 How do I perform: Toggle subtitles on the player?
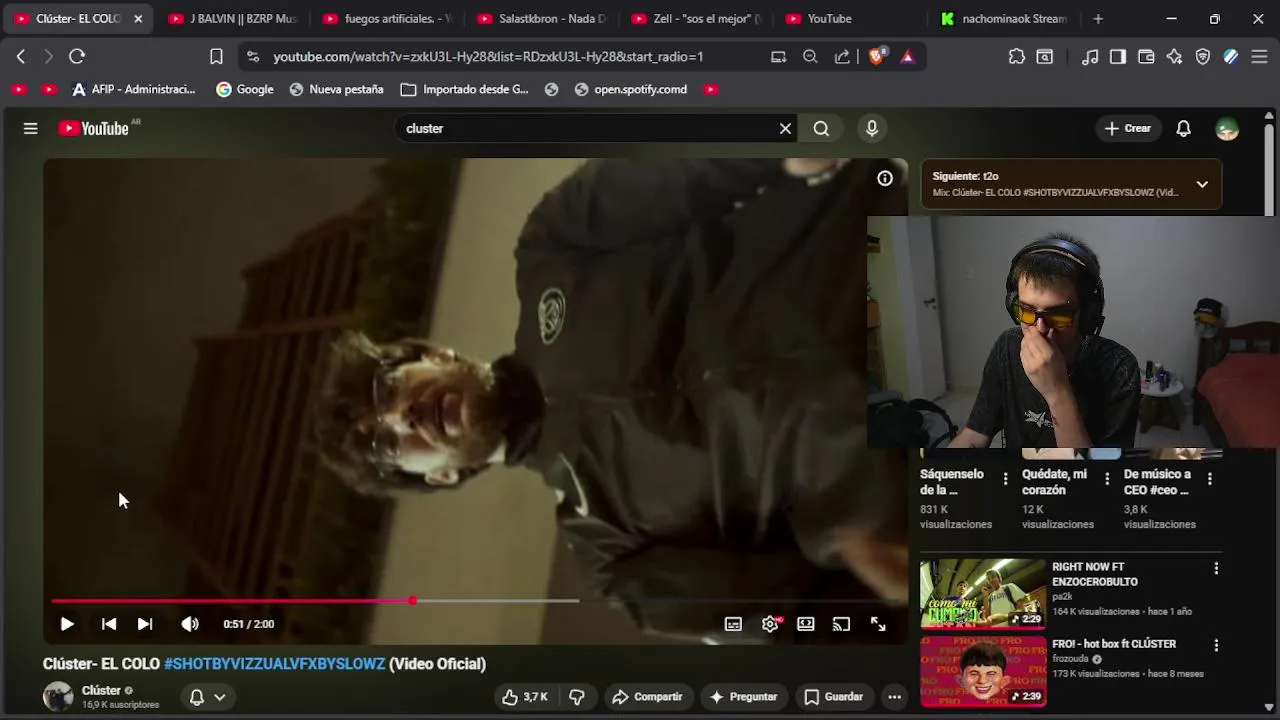(733, 624)
